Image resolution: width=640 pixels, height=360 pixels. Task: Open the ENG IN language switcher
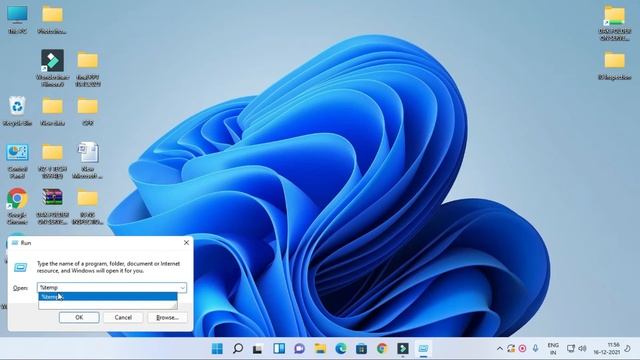553,349
